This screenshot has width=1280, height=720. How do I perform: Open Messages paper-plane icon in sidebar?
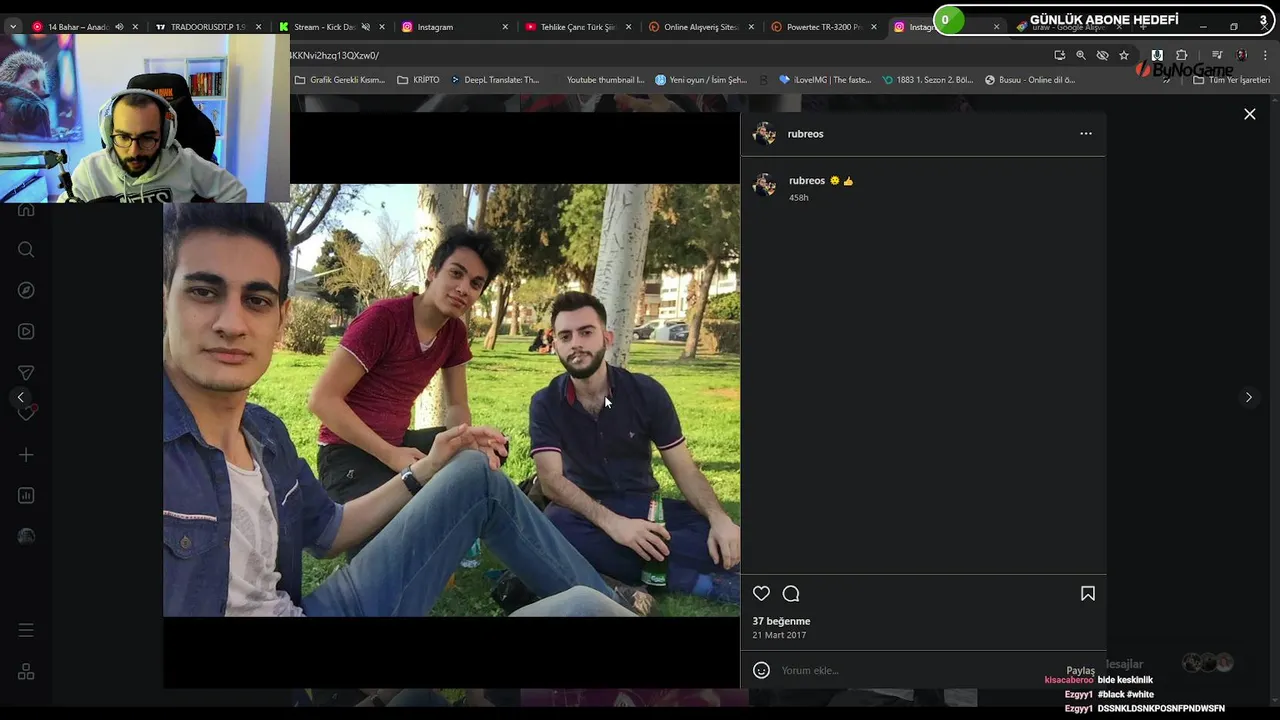pyautogui.click(x=26, y=372)
